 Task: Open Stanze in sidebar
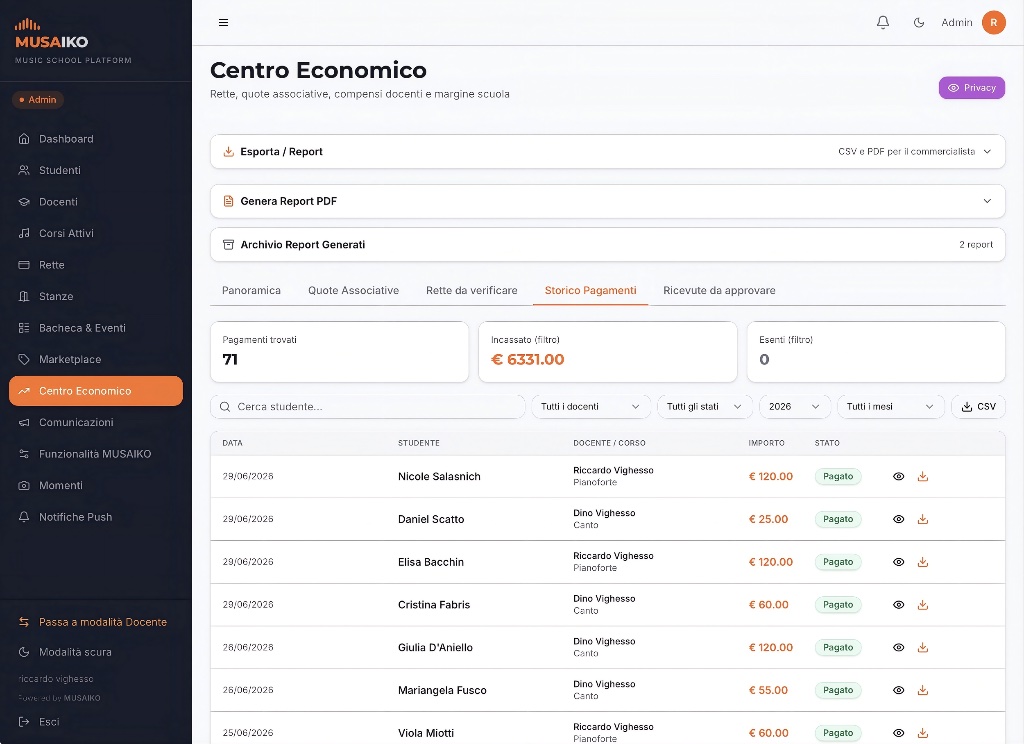pyautogui.click(x=96, y=296)
